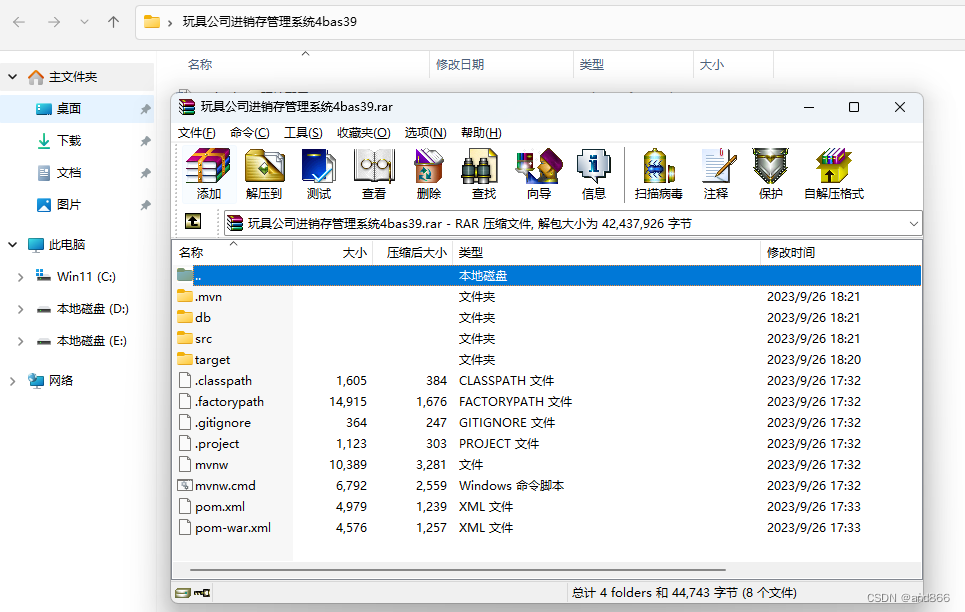Select the .mvn folder icon
The height and width of the screenshot is (612, 965).
[185, 296]
